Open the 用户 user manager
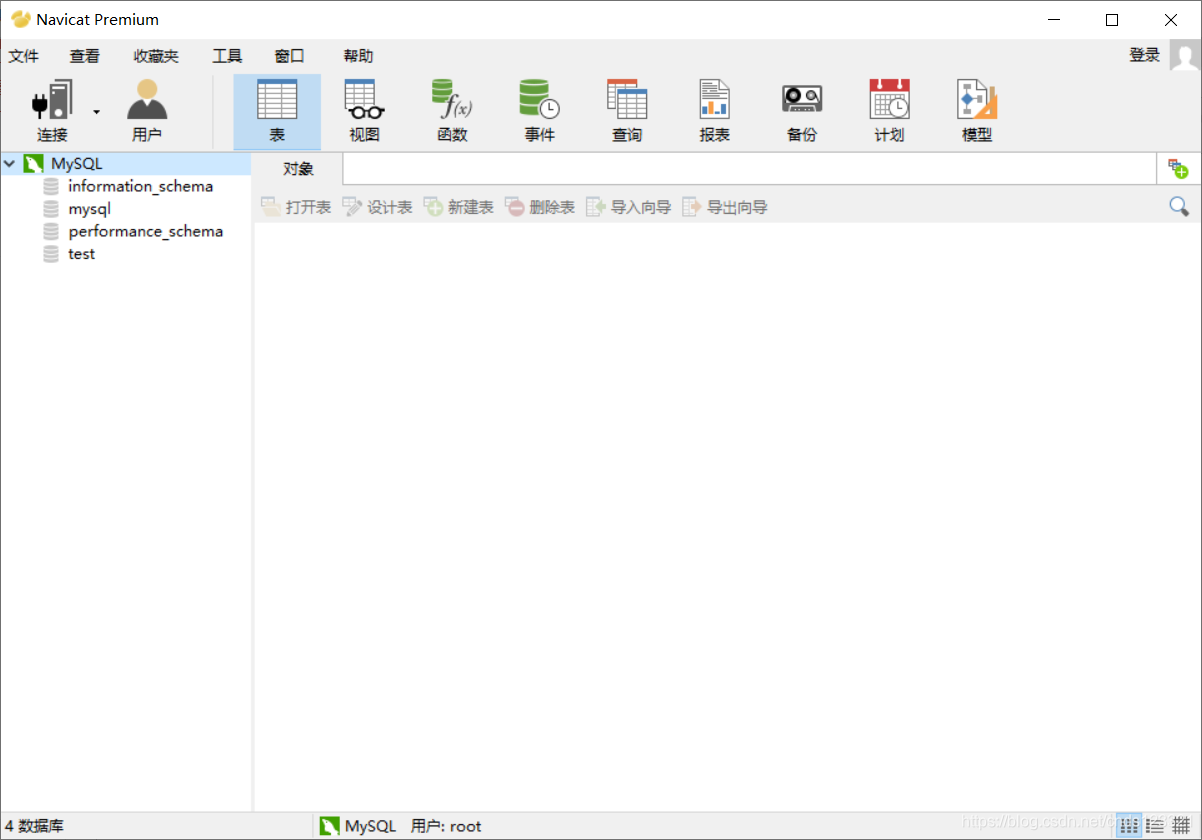The width and height of the screenshot is (1202, 840). 147,112
